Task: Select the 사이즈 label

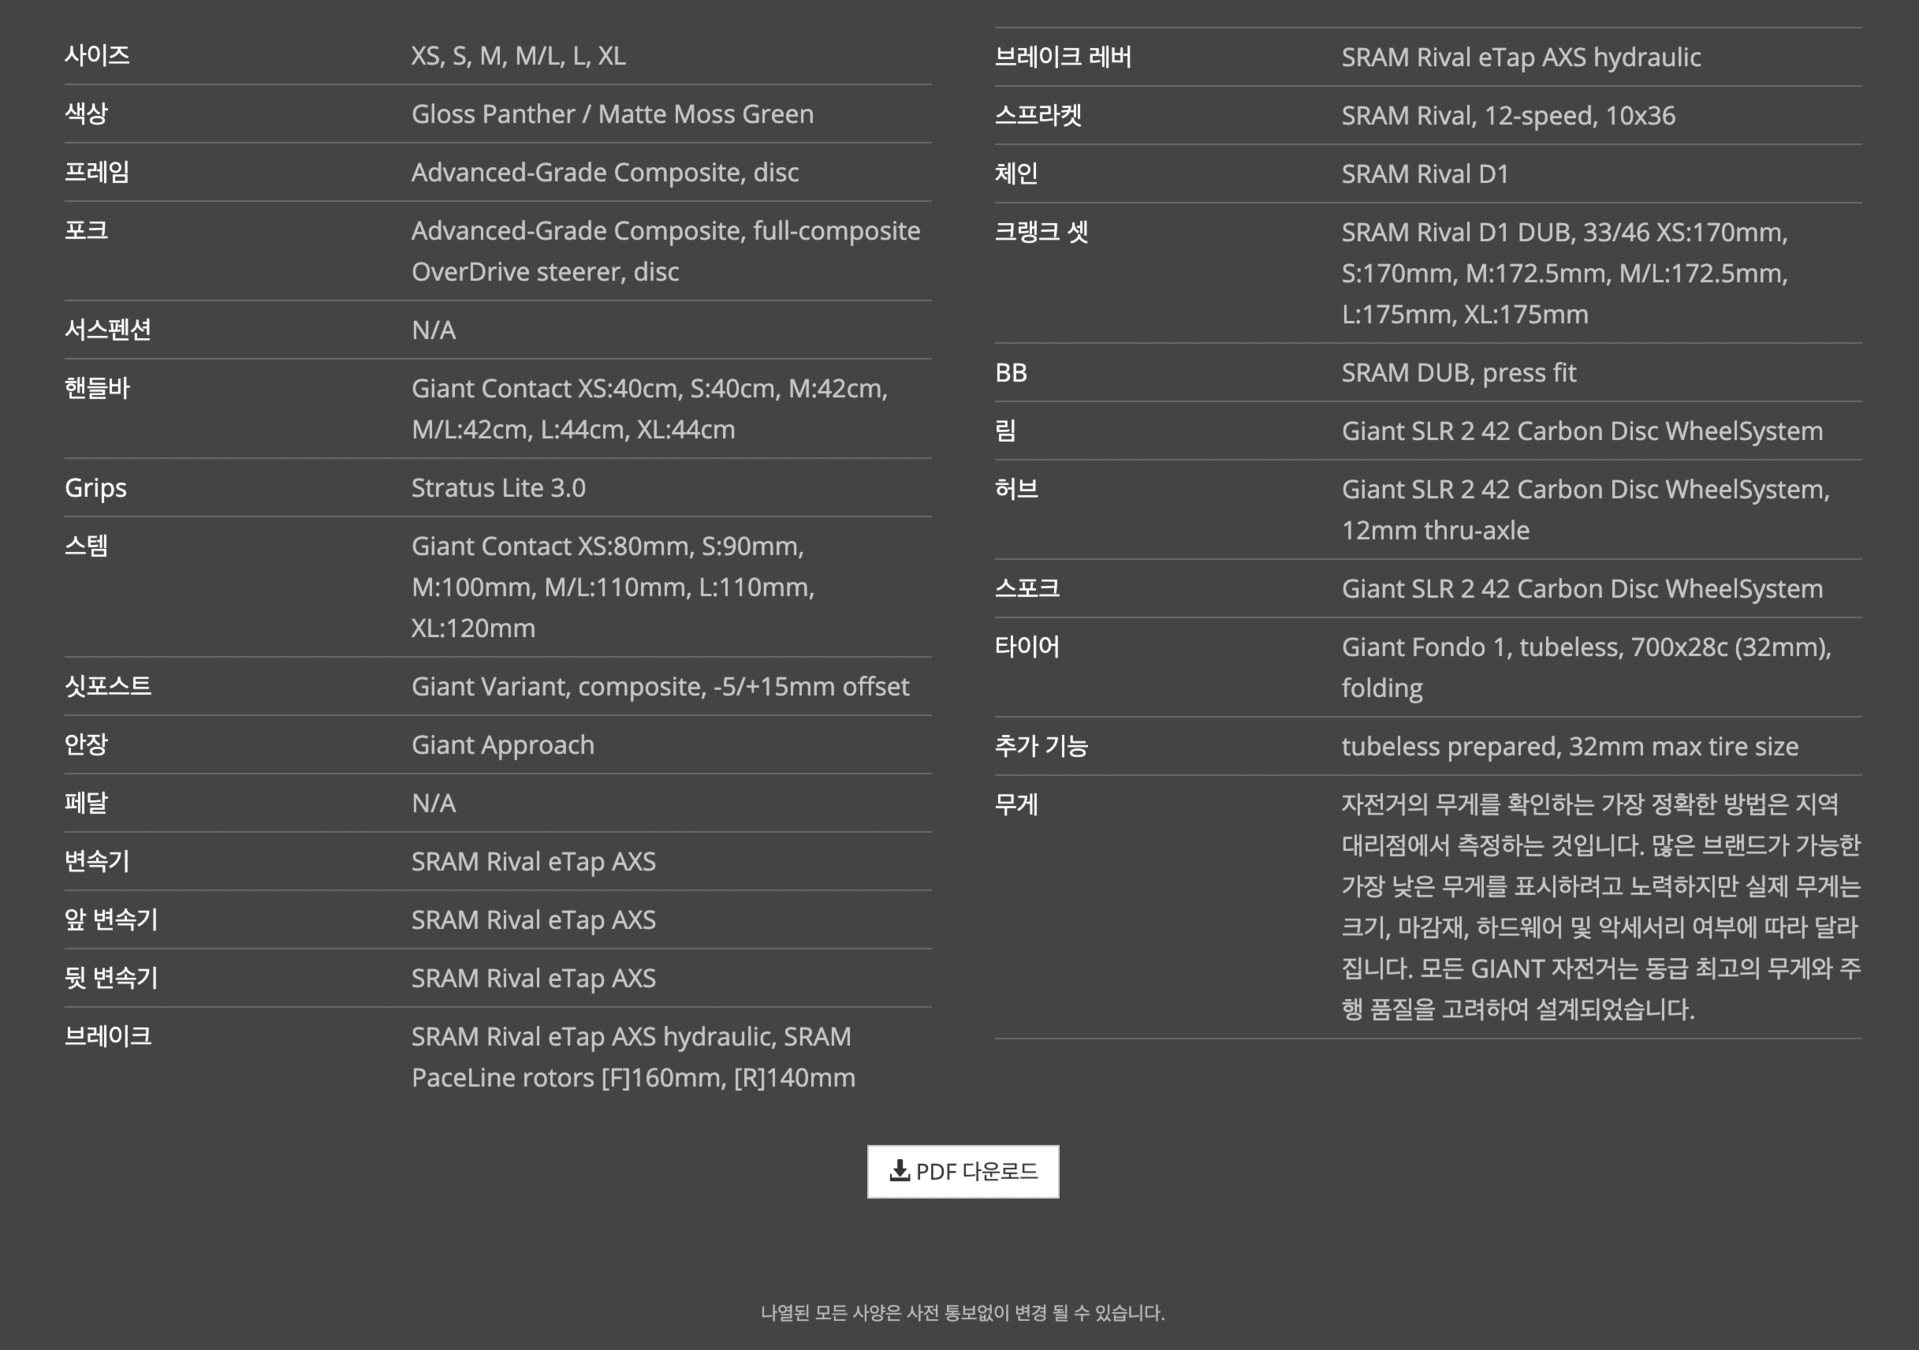Action: coord(97,55)
